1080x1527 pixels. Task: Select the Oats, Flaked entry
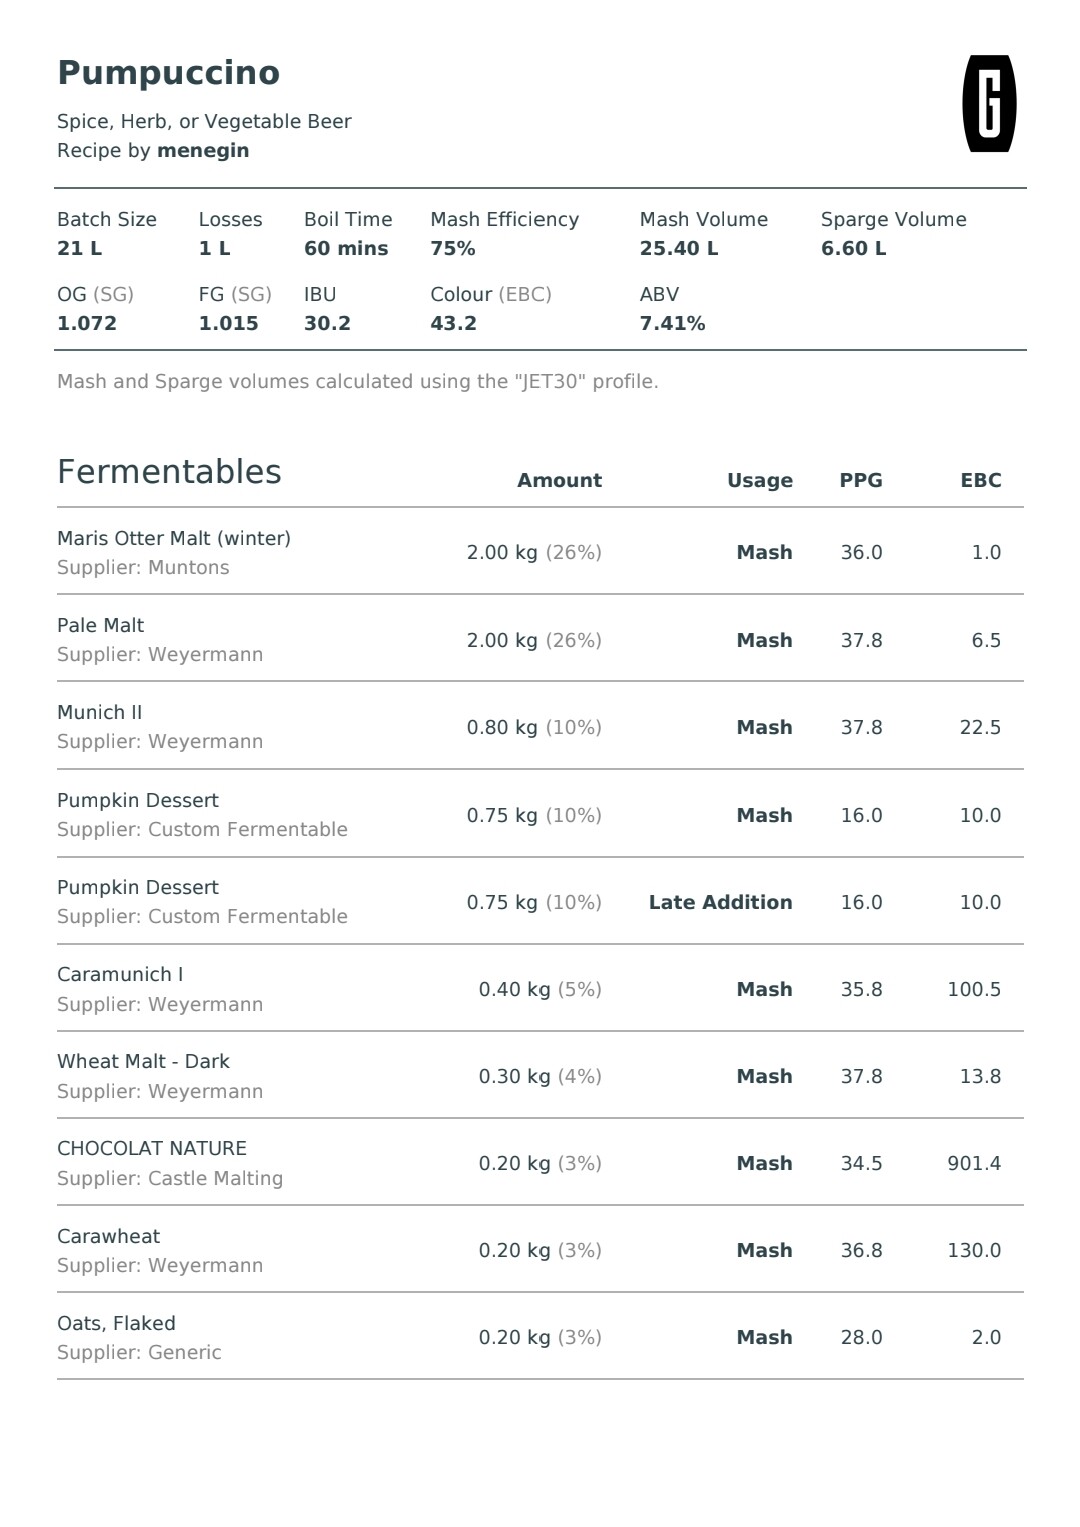[116, 1324]
